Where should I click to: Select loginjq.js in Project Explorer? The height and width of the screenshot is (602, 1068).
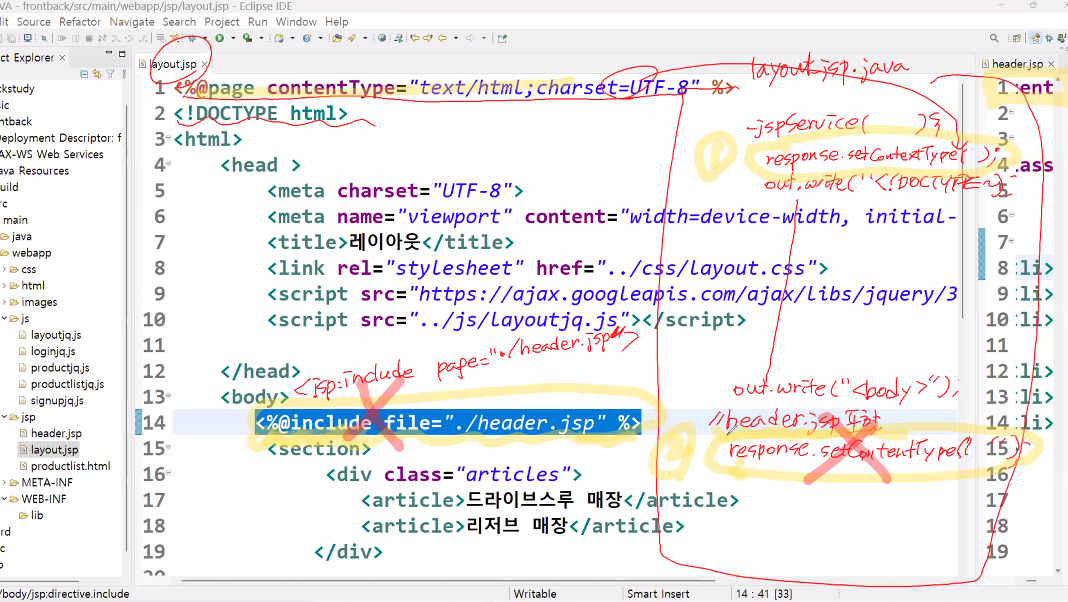pos(52,351)
